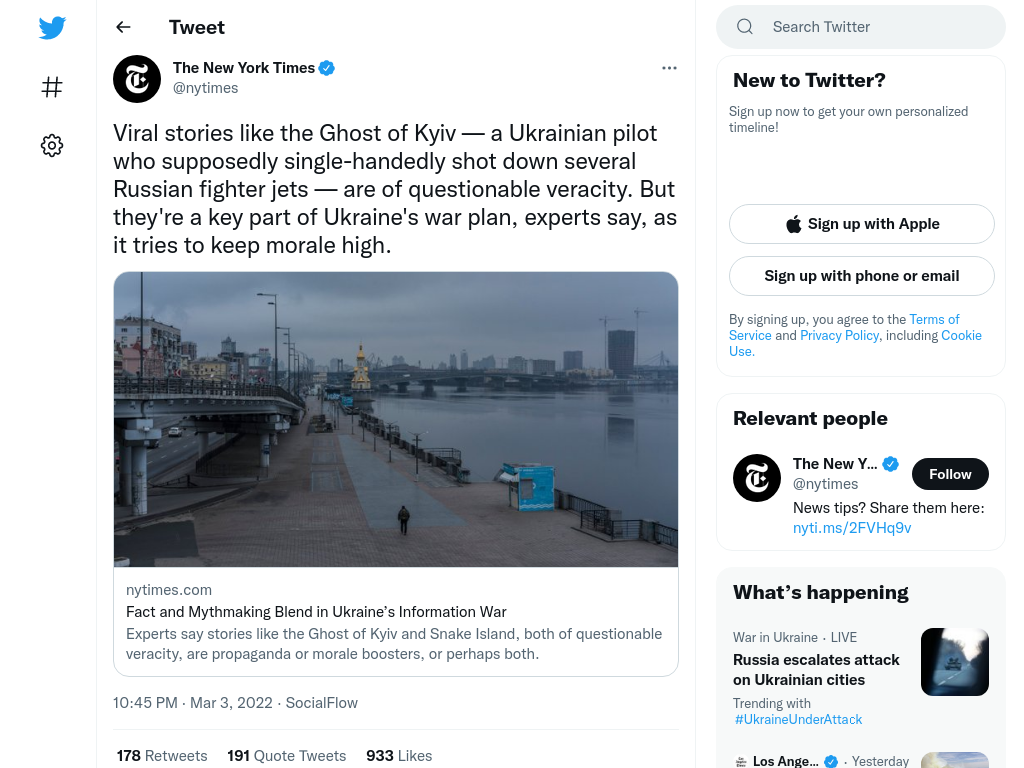View the 933 Likes list

coord(399,756)
